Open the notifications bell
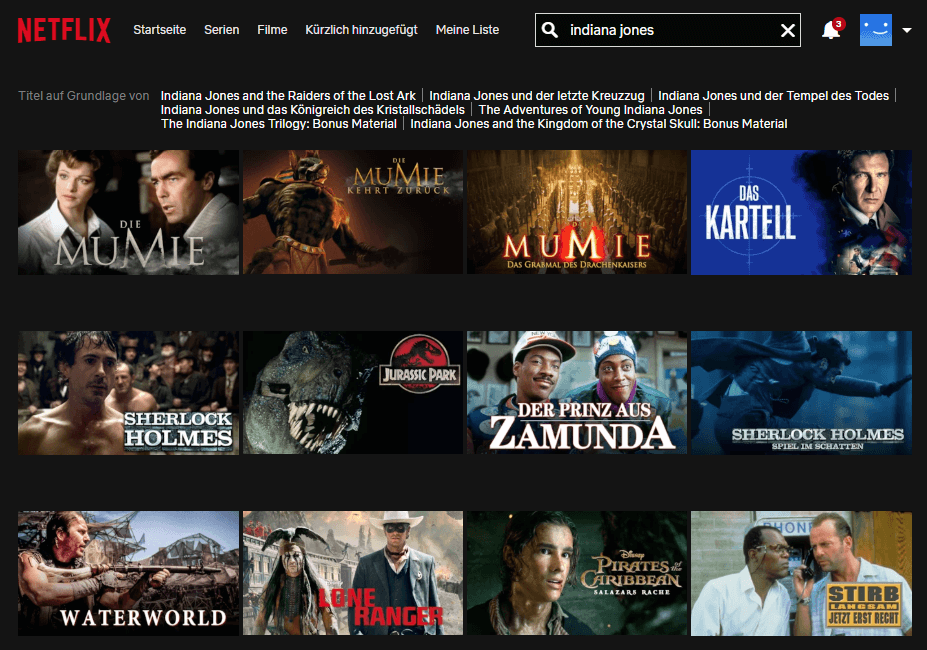 click(x=832, y=30)
